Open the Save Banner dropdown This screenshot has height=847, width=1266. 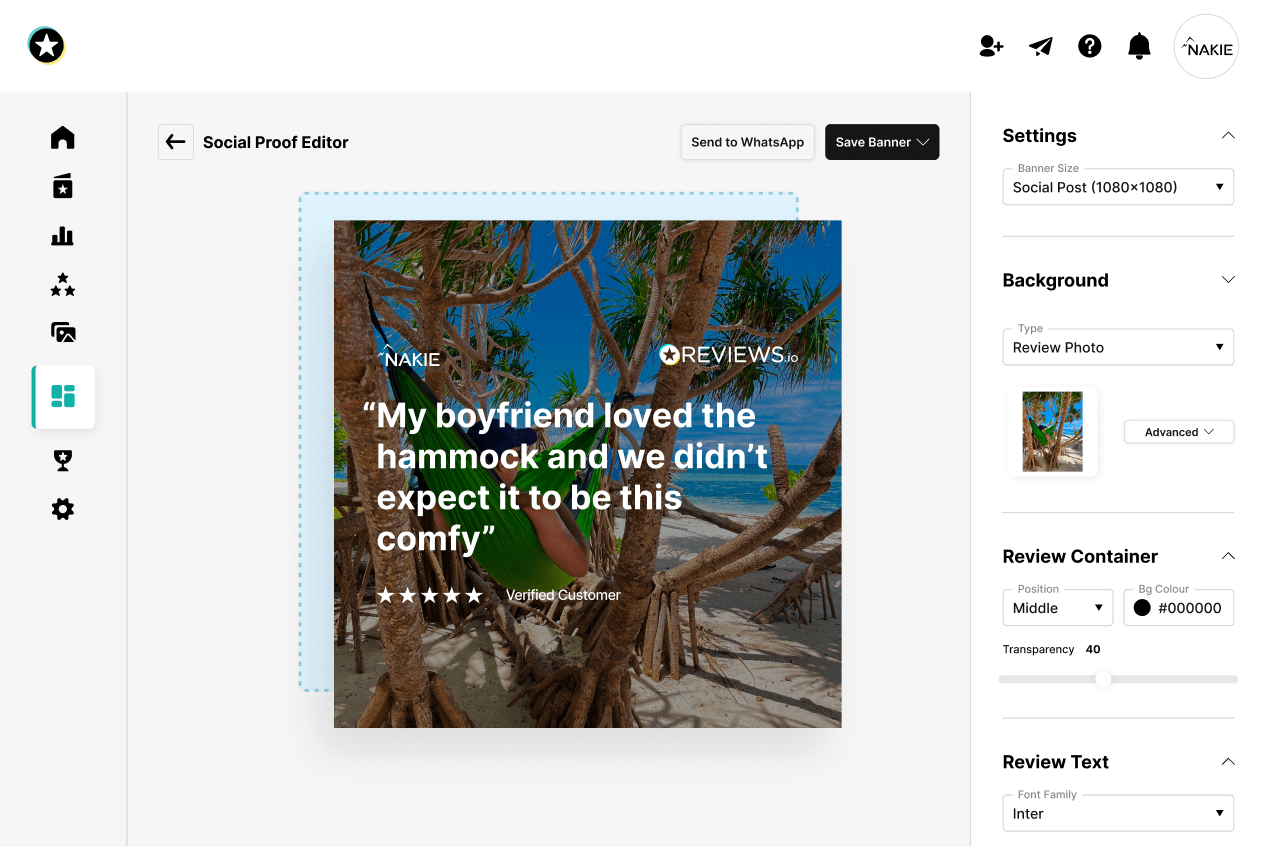tap(881, 142)
